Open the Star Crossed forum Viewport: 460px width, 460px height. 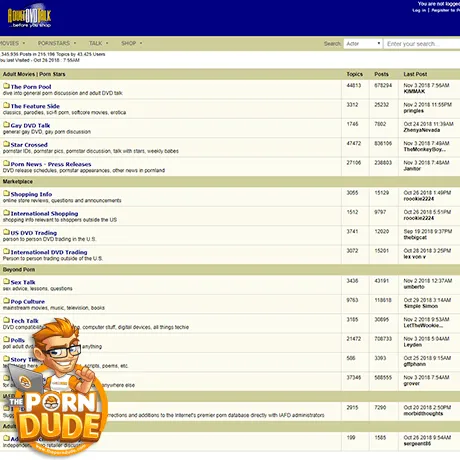[x=29, y=145]
